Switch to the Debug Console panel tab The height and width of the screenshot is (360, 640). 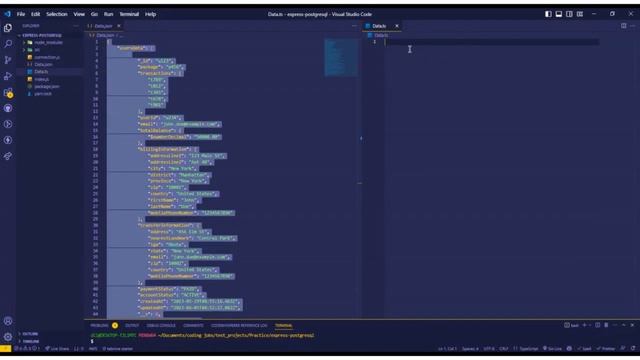[161, 325]
